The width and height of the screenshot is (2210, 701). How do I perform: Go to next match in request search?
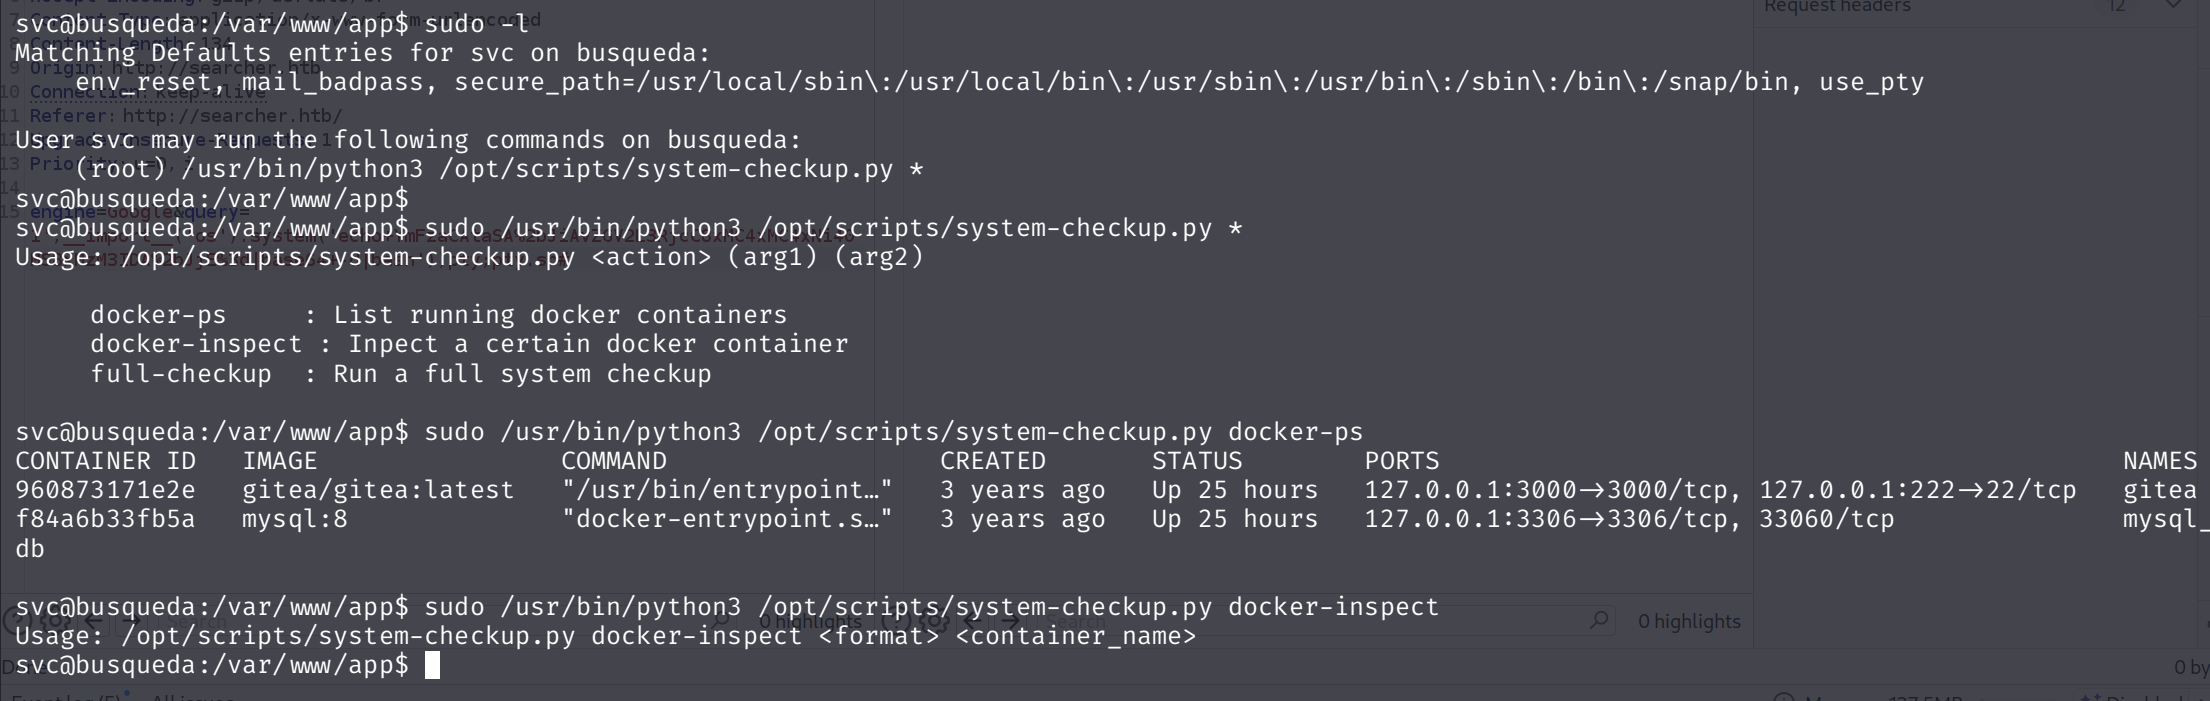tap(130, 621)
